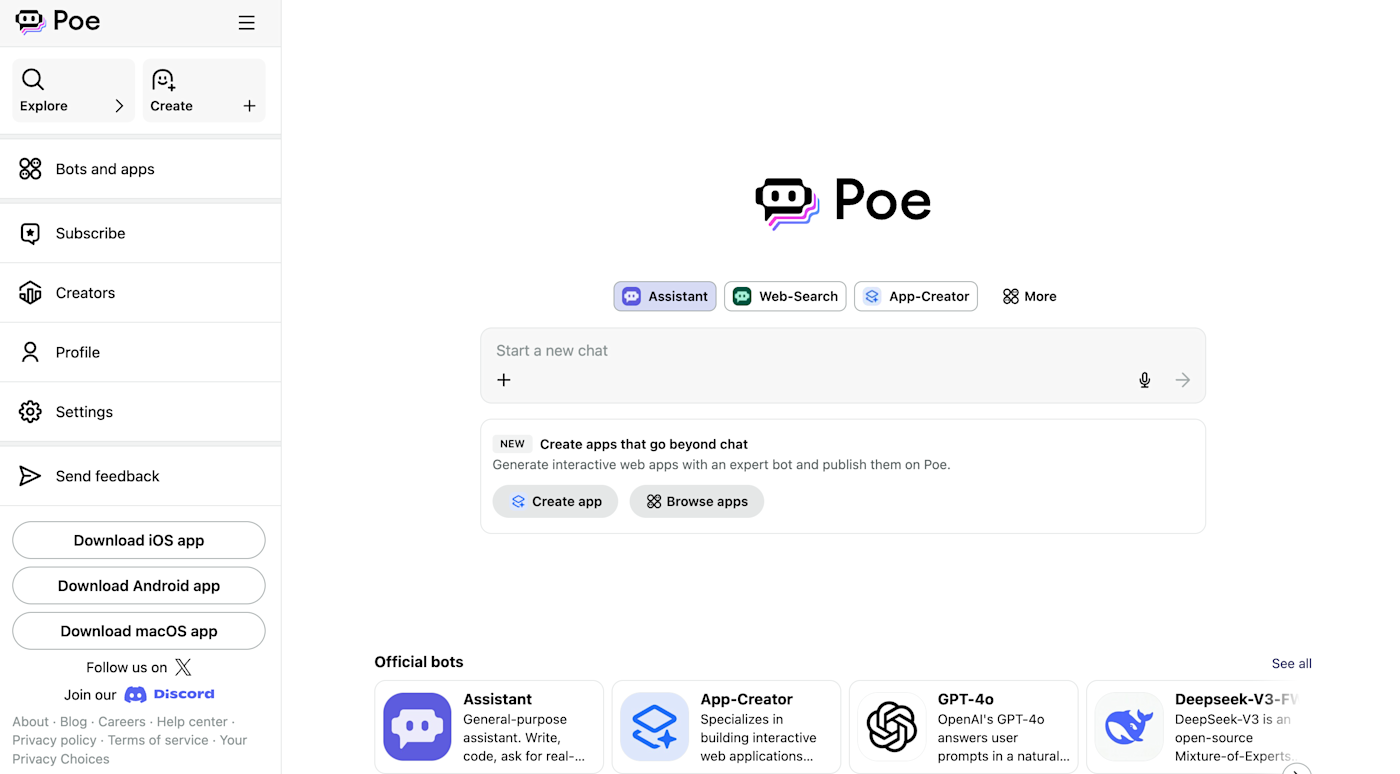Open Settings from the sidebar
Viewport: 1400px width, 774px height.
coord(140,412)
